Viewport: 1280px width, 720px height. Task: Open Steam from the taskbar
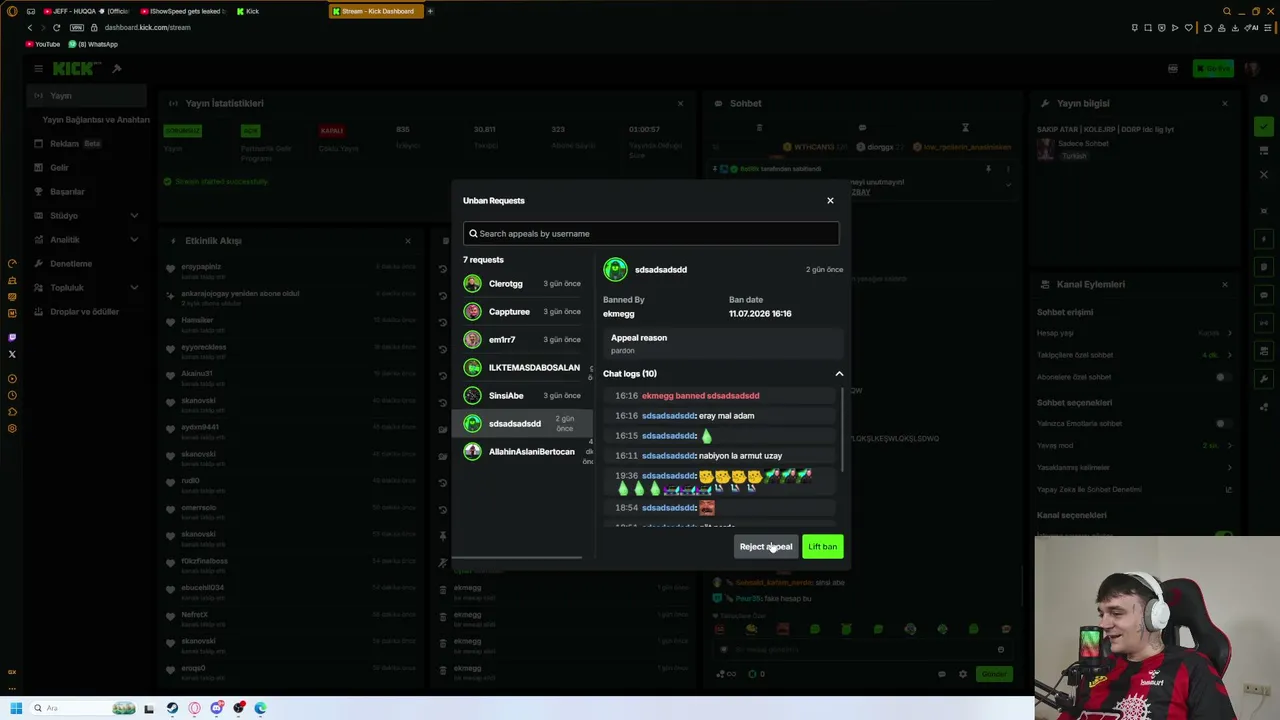[172, 708]
